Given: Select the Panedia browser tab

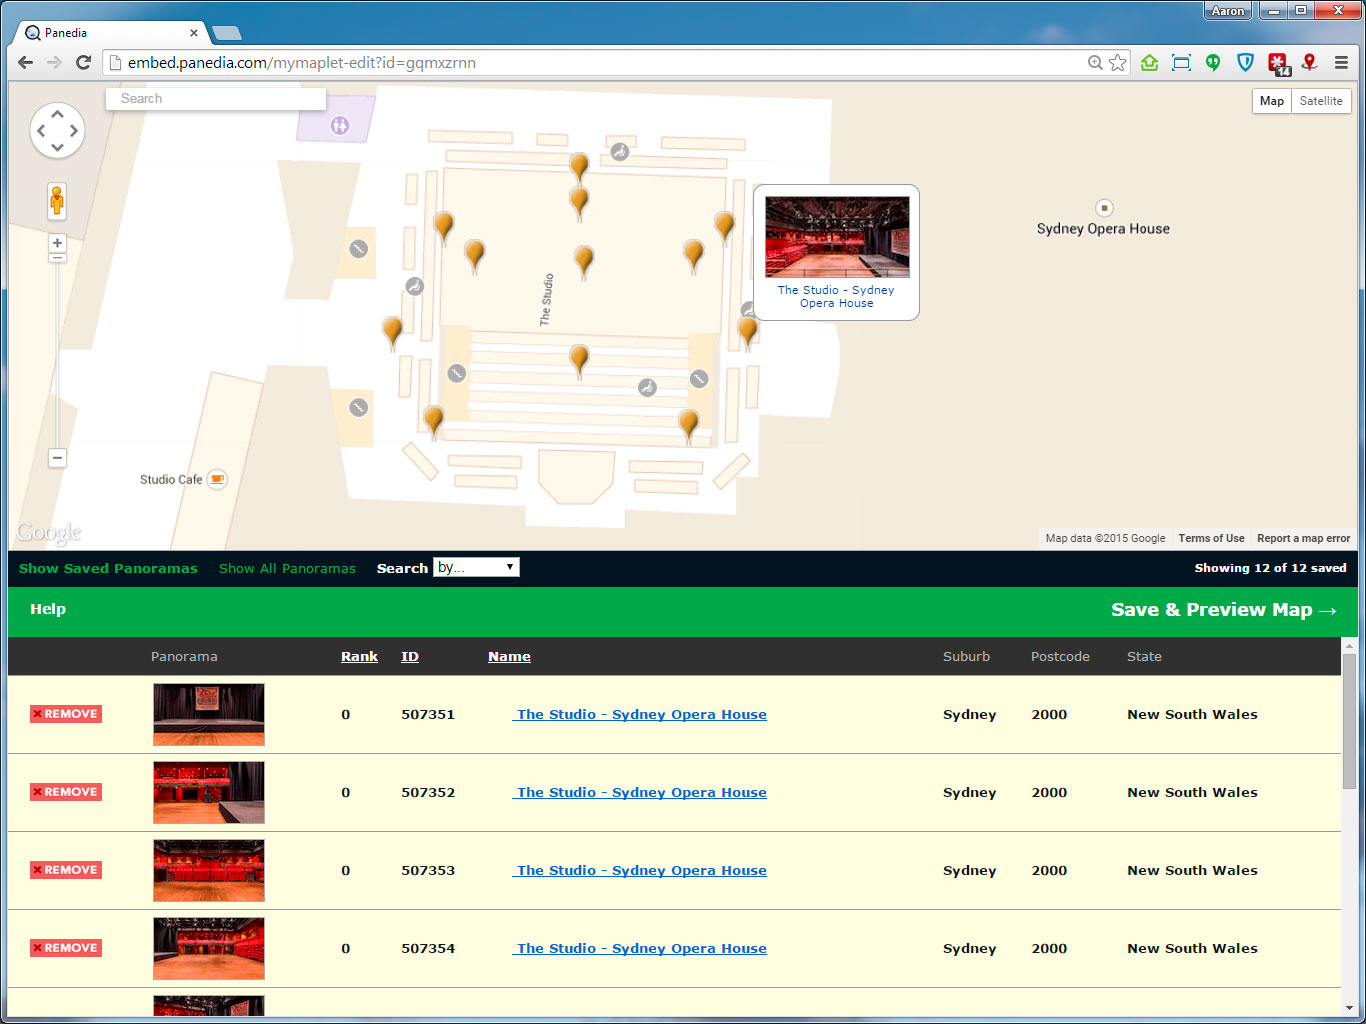Looking at the screenshot, I should 110,33.
